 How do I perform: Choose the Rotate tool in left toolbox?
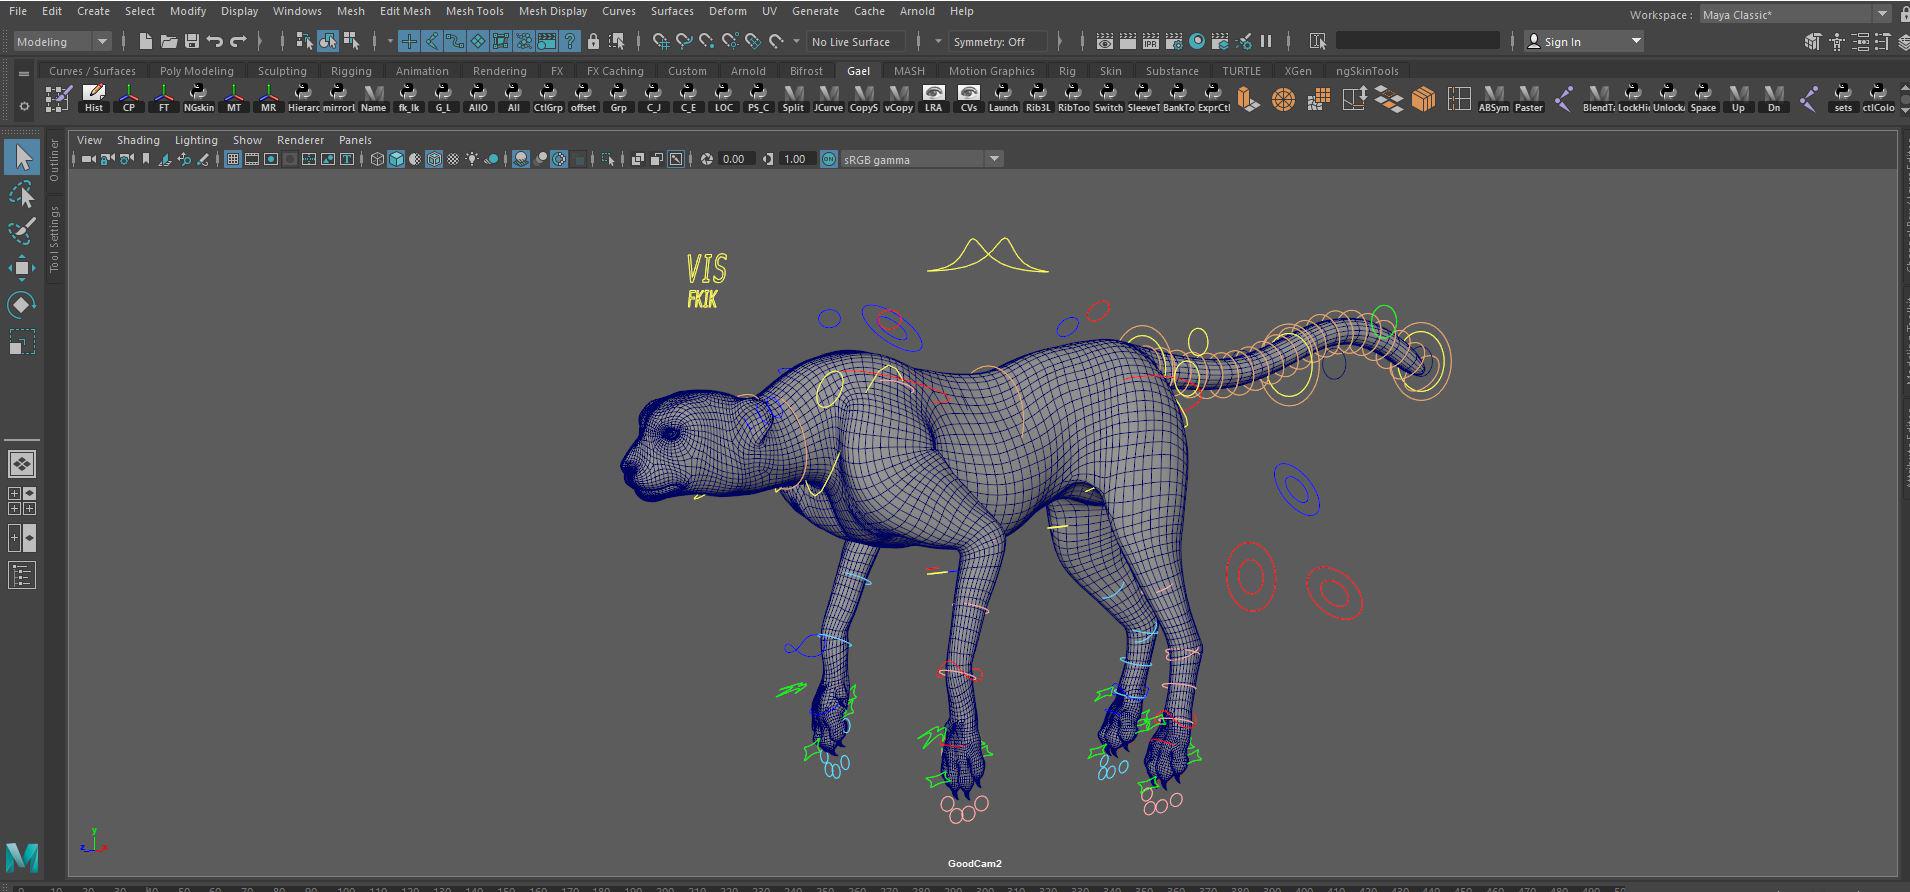(x=21, y=305)
